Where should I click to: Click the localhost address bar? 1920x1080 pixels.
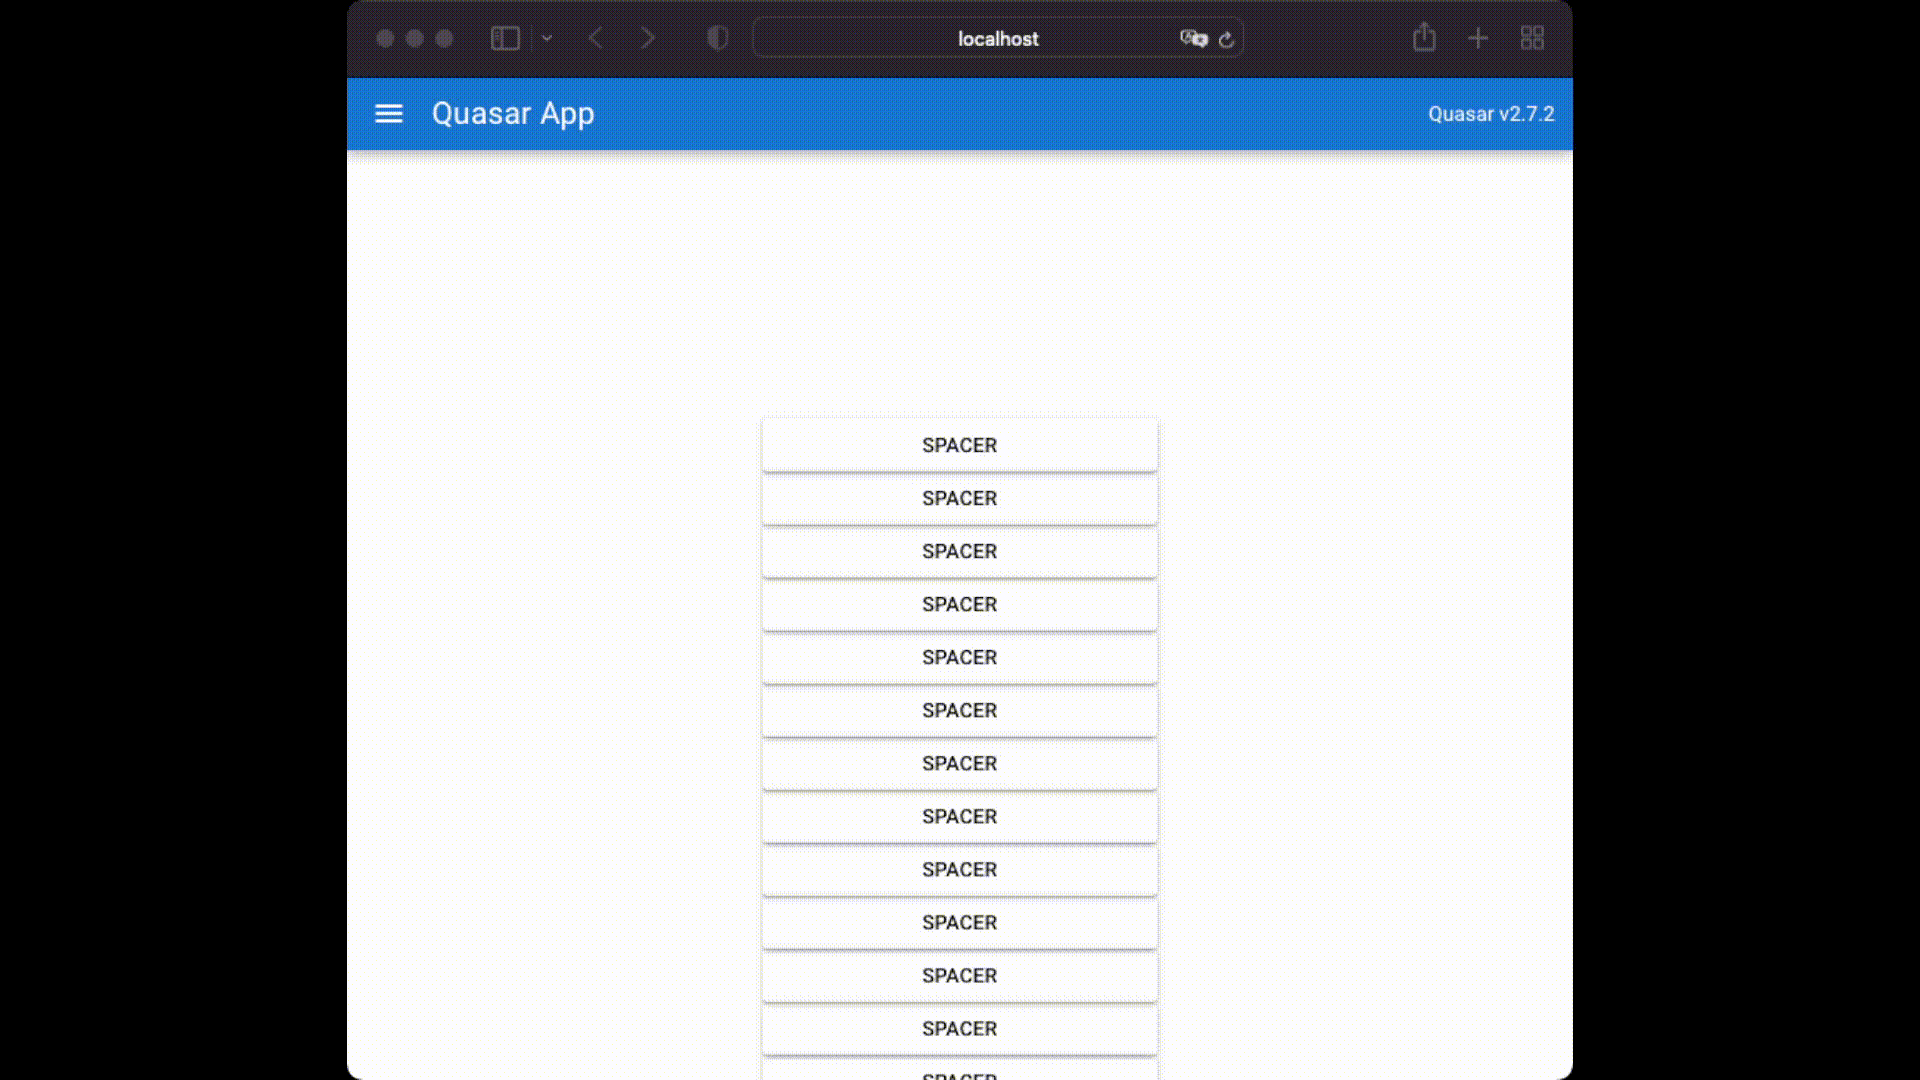(x=998, y=39)
